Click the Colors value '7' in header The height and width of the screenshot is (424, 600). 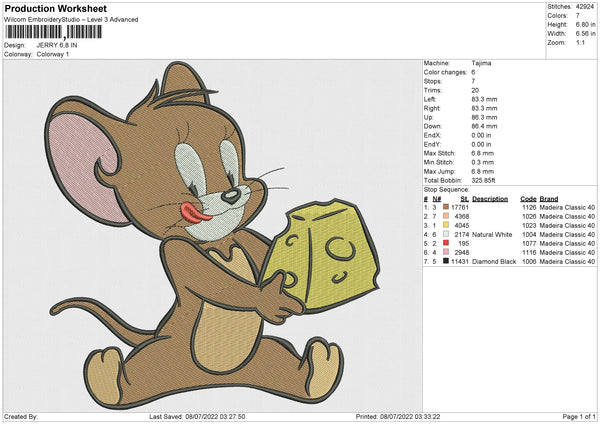point(578,16)
